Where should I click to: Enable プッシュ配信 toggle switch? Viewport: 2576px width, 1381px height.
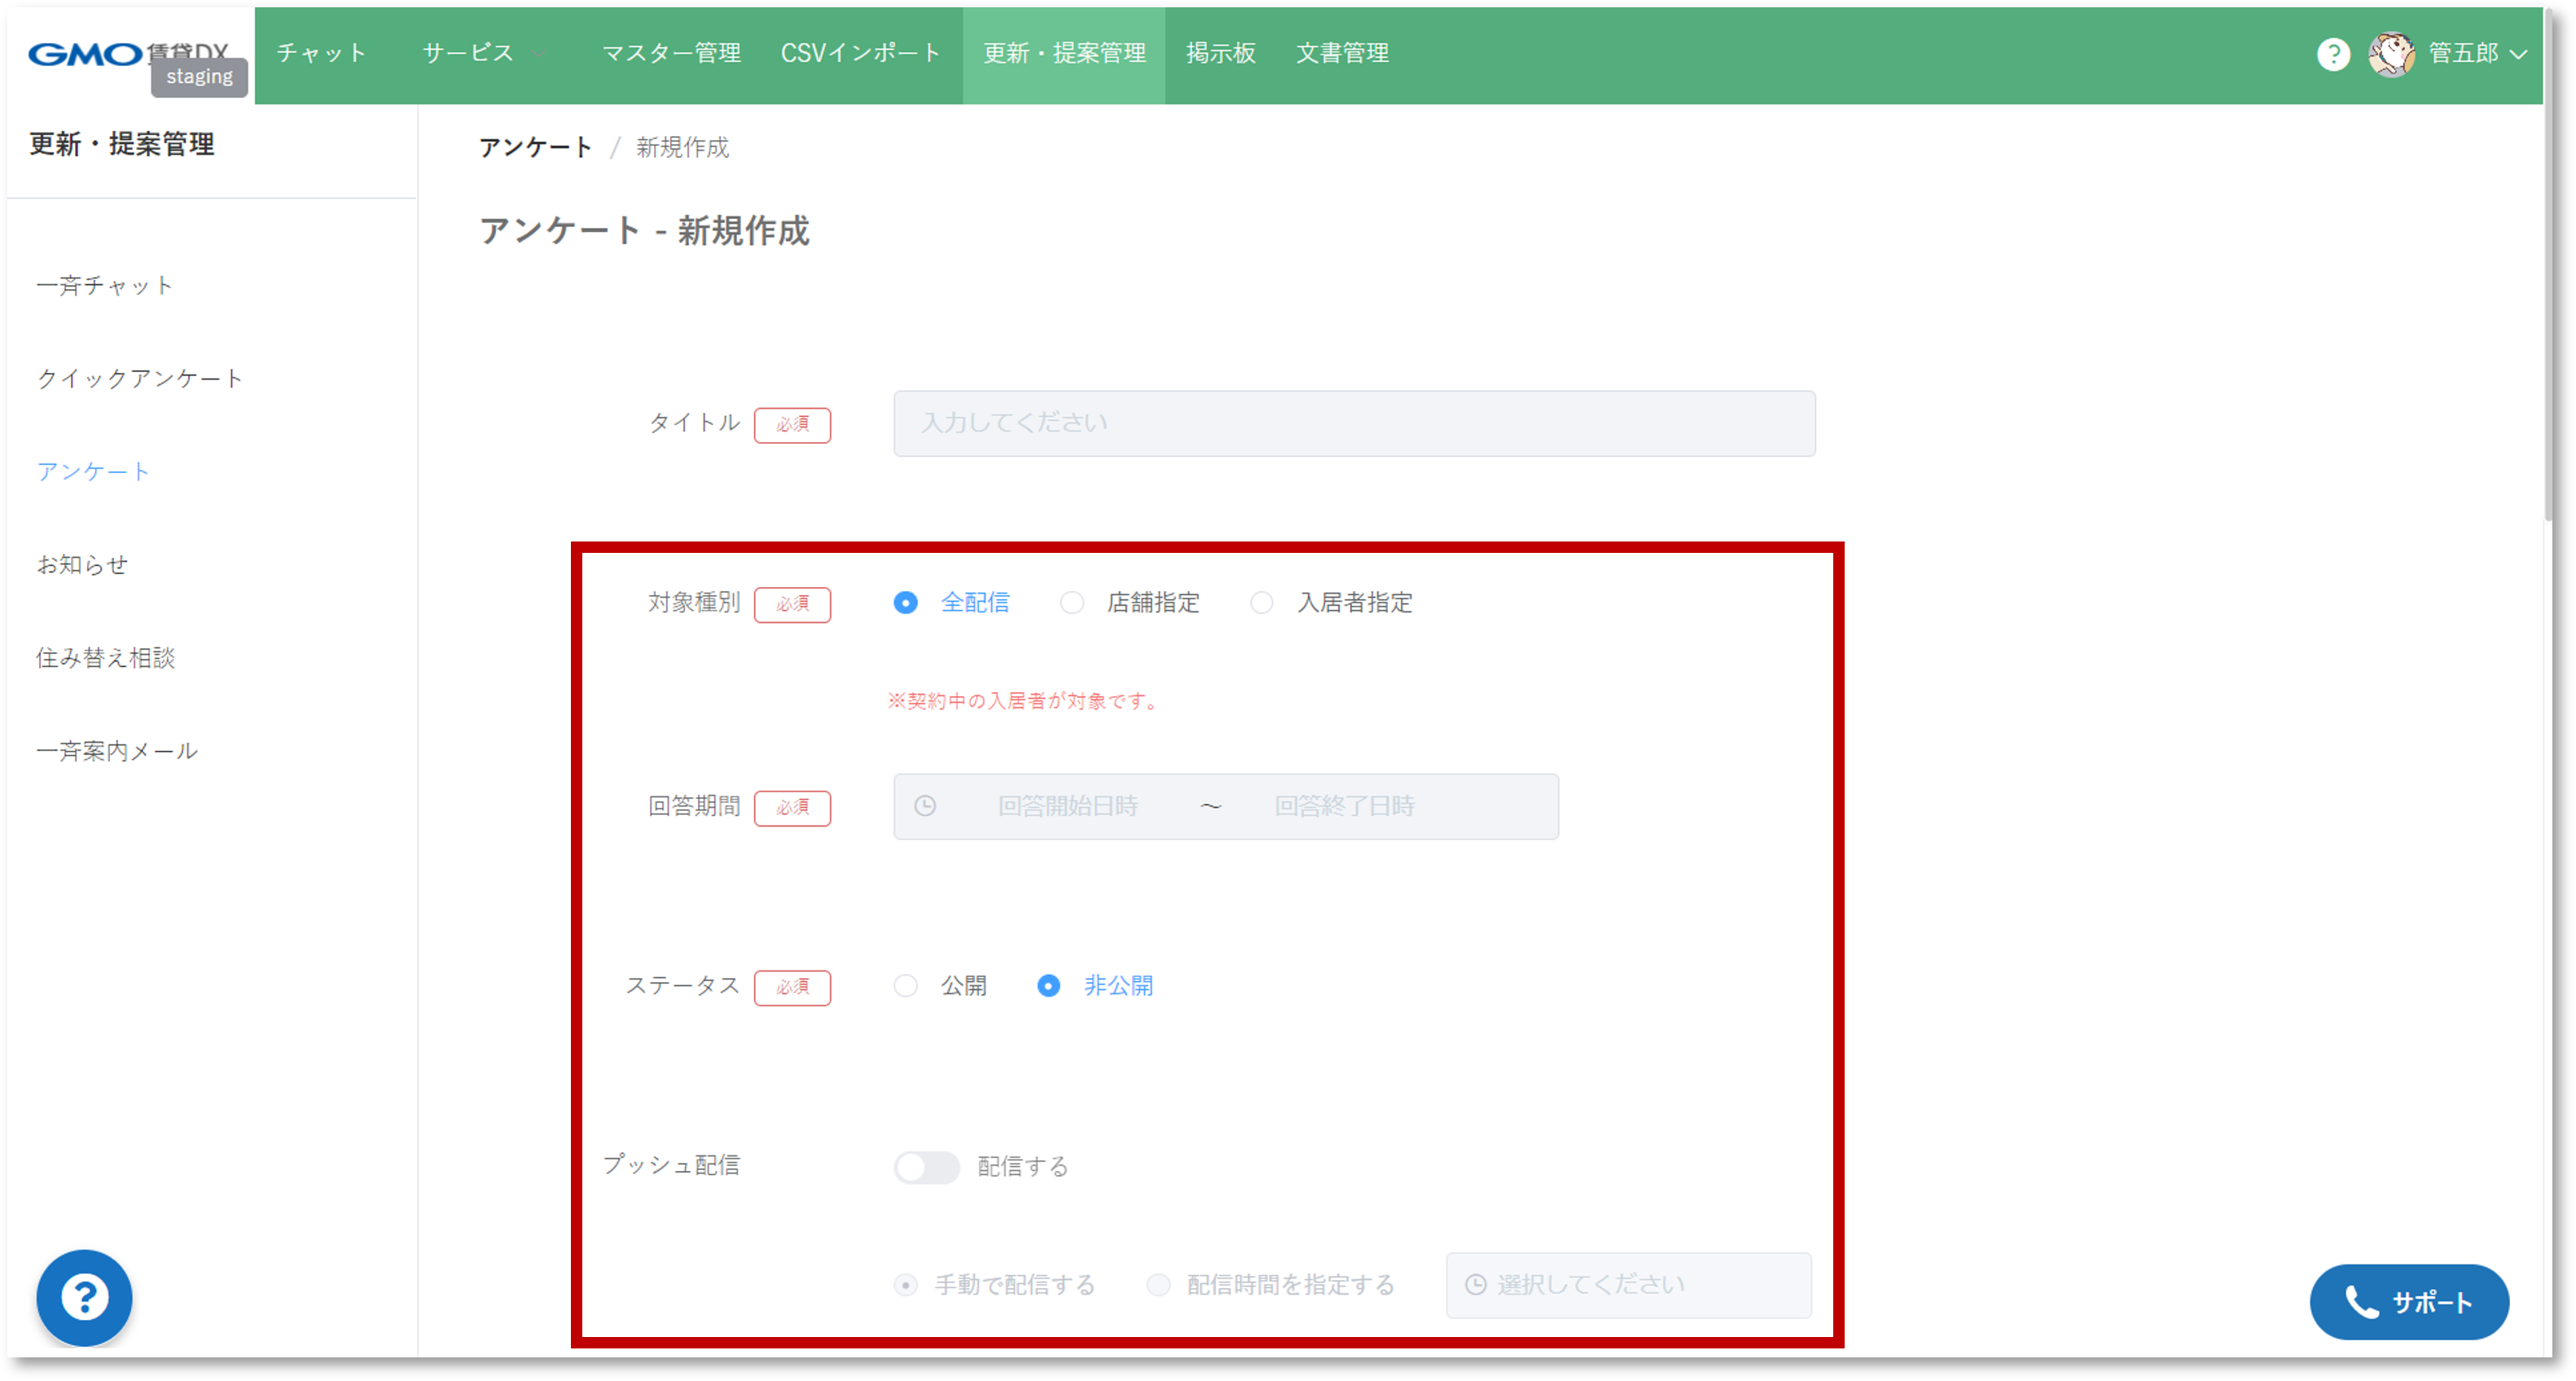tap(926, 1167)
